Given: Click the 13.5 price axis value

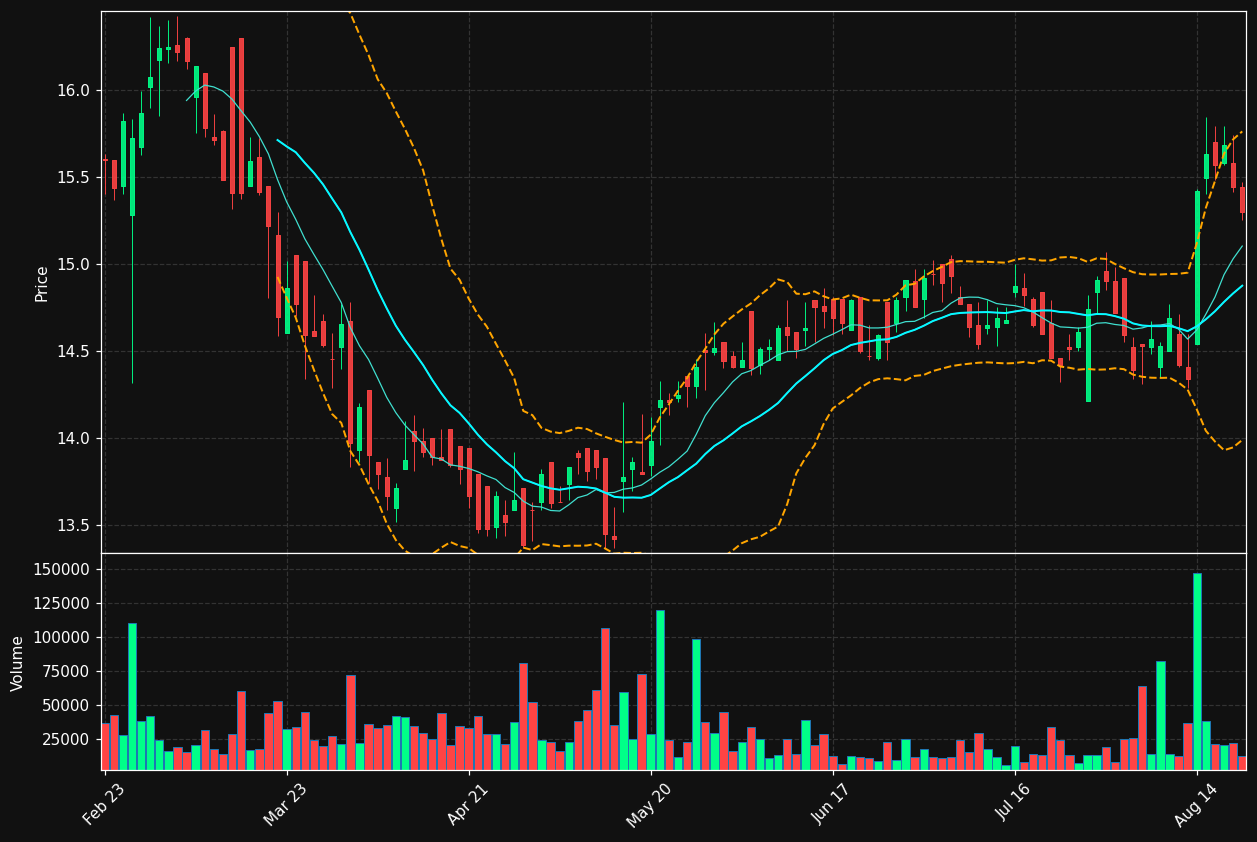Looking at the screenshot, I should (75, 525).
